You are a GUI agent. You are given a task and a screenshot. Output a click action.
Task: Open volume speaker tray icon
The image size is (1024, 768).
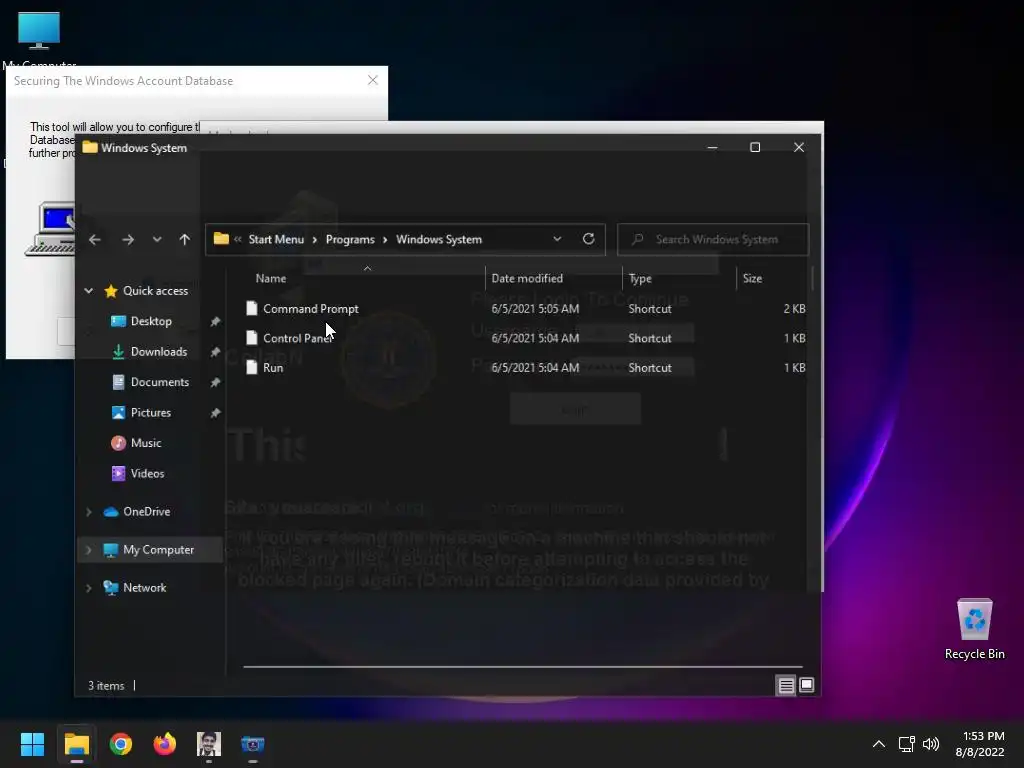931,744
